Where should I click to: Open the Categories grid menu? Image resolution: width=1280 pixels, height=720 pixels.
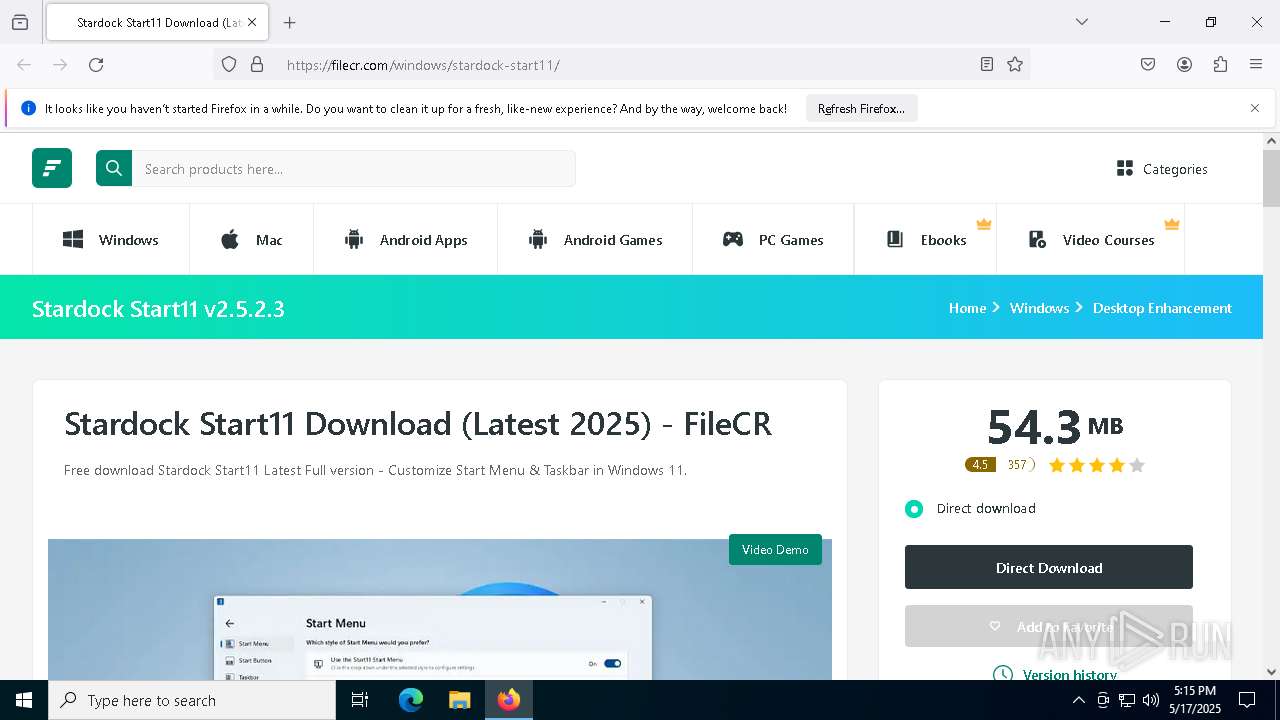(x=1162, y=169)
